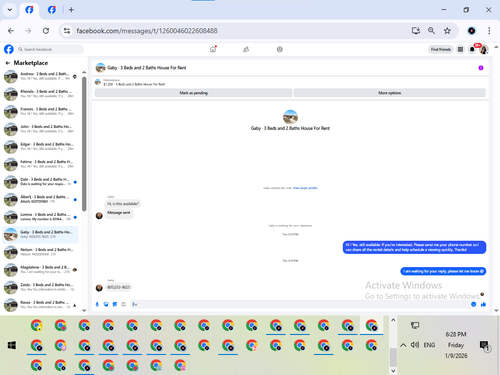Open Magdalena's conversation in the list
500x375 pixels.
[40, 270]
